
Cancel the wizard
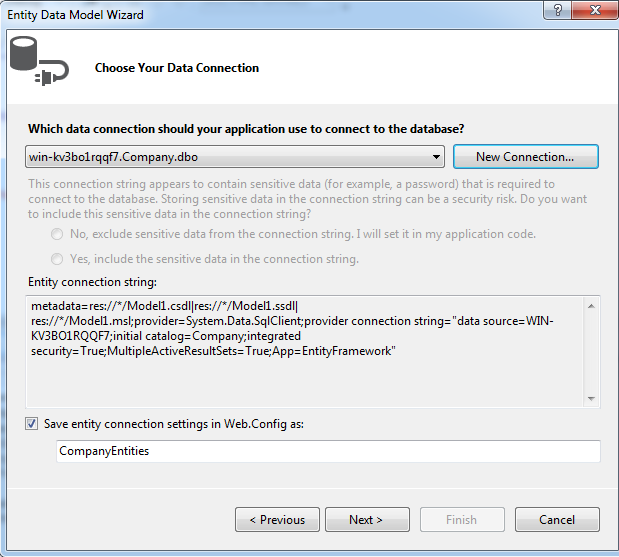[557, 520]
